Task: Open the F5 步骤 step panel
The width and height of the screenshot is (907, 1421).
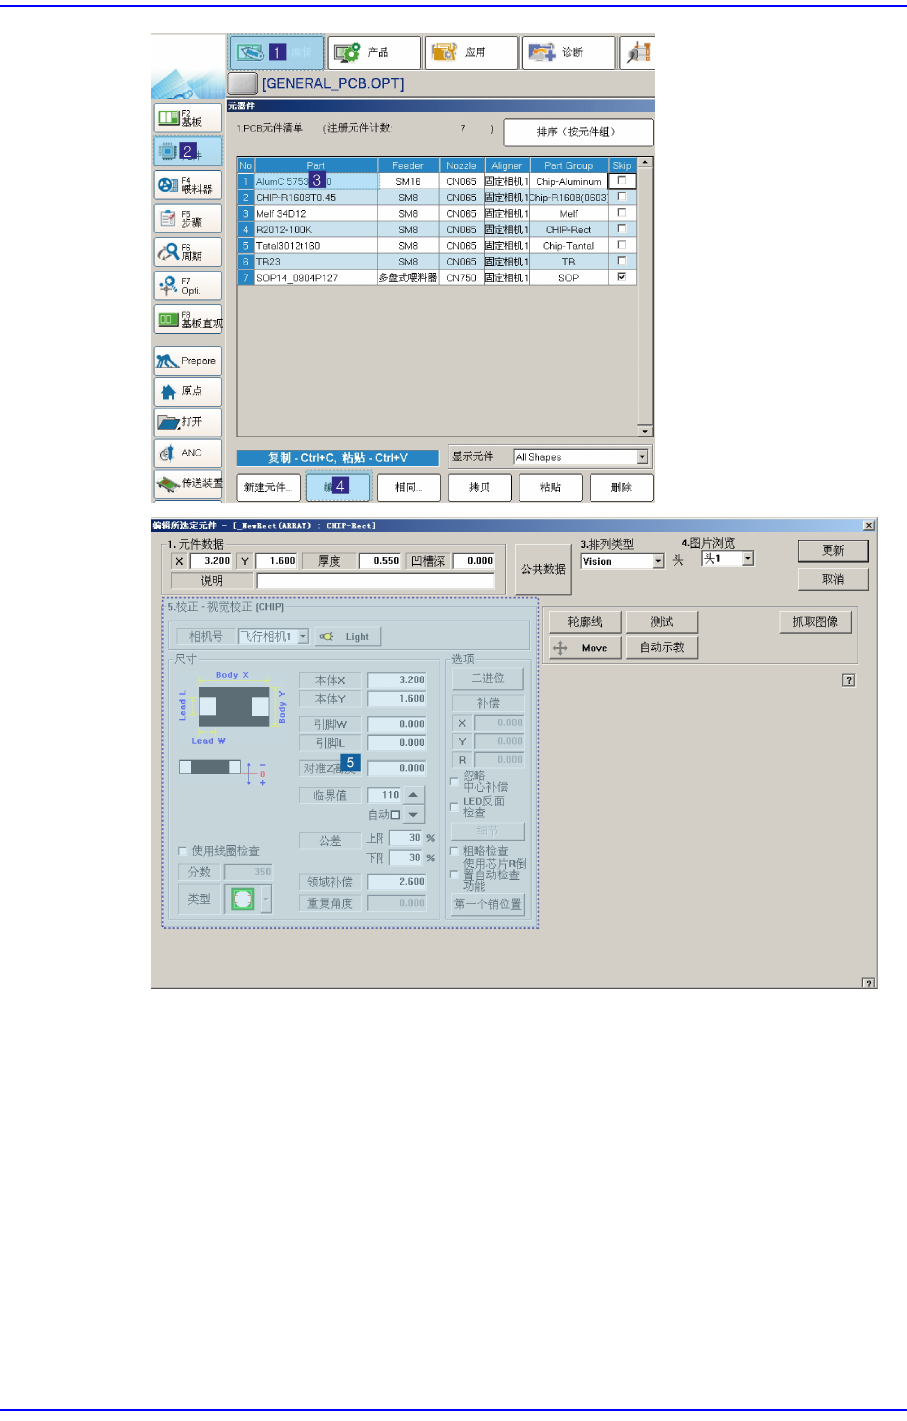Action: tap(187, 218)
